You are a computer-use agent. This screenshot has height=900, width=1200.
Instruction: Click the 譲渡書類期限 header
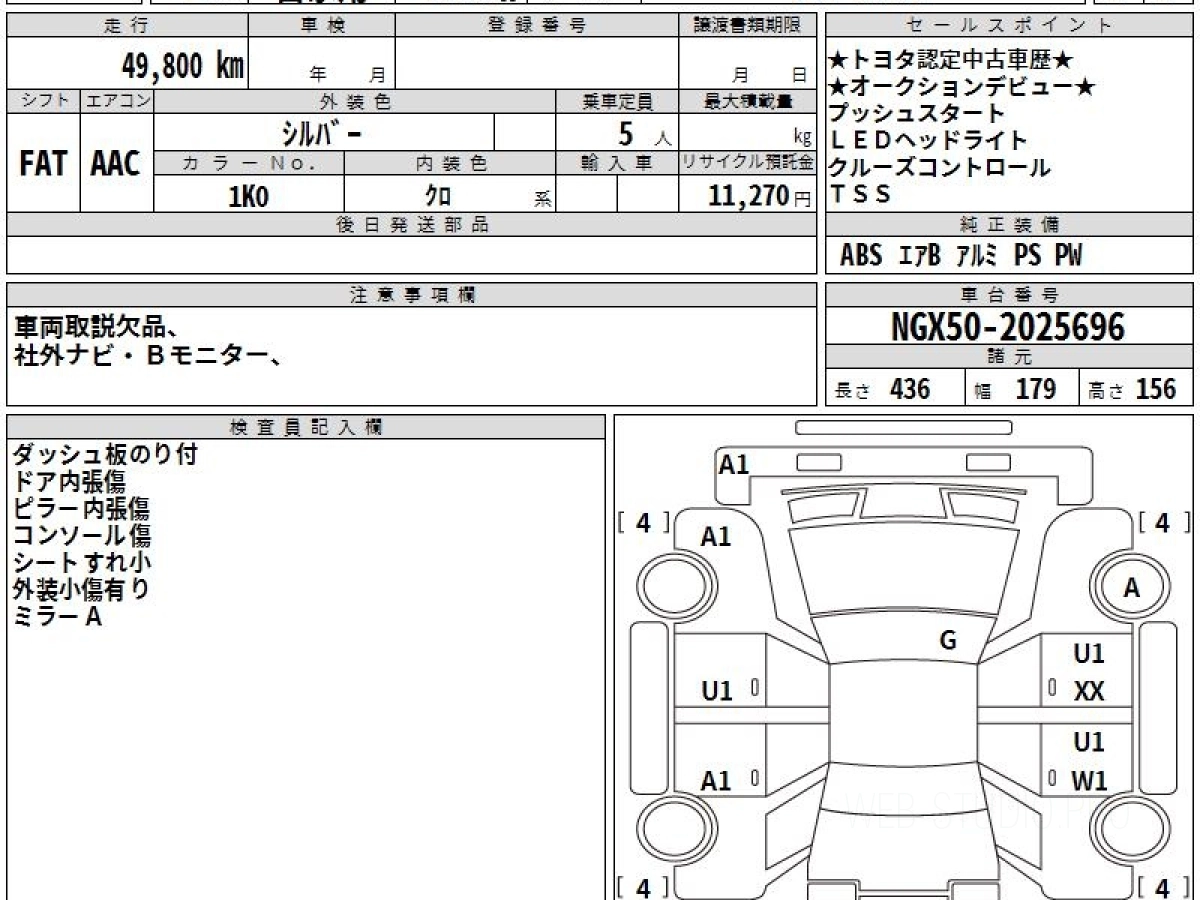coord(747,26)
